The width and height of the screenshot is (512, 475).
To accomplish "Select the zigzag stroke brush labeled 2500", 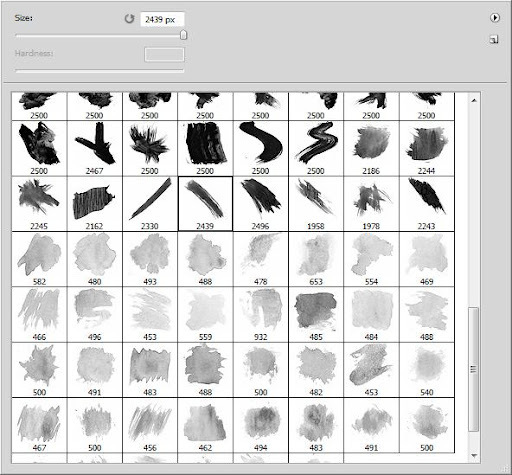I will pos(316,148).
